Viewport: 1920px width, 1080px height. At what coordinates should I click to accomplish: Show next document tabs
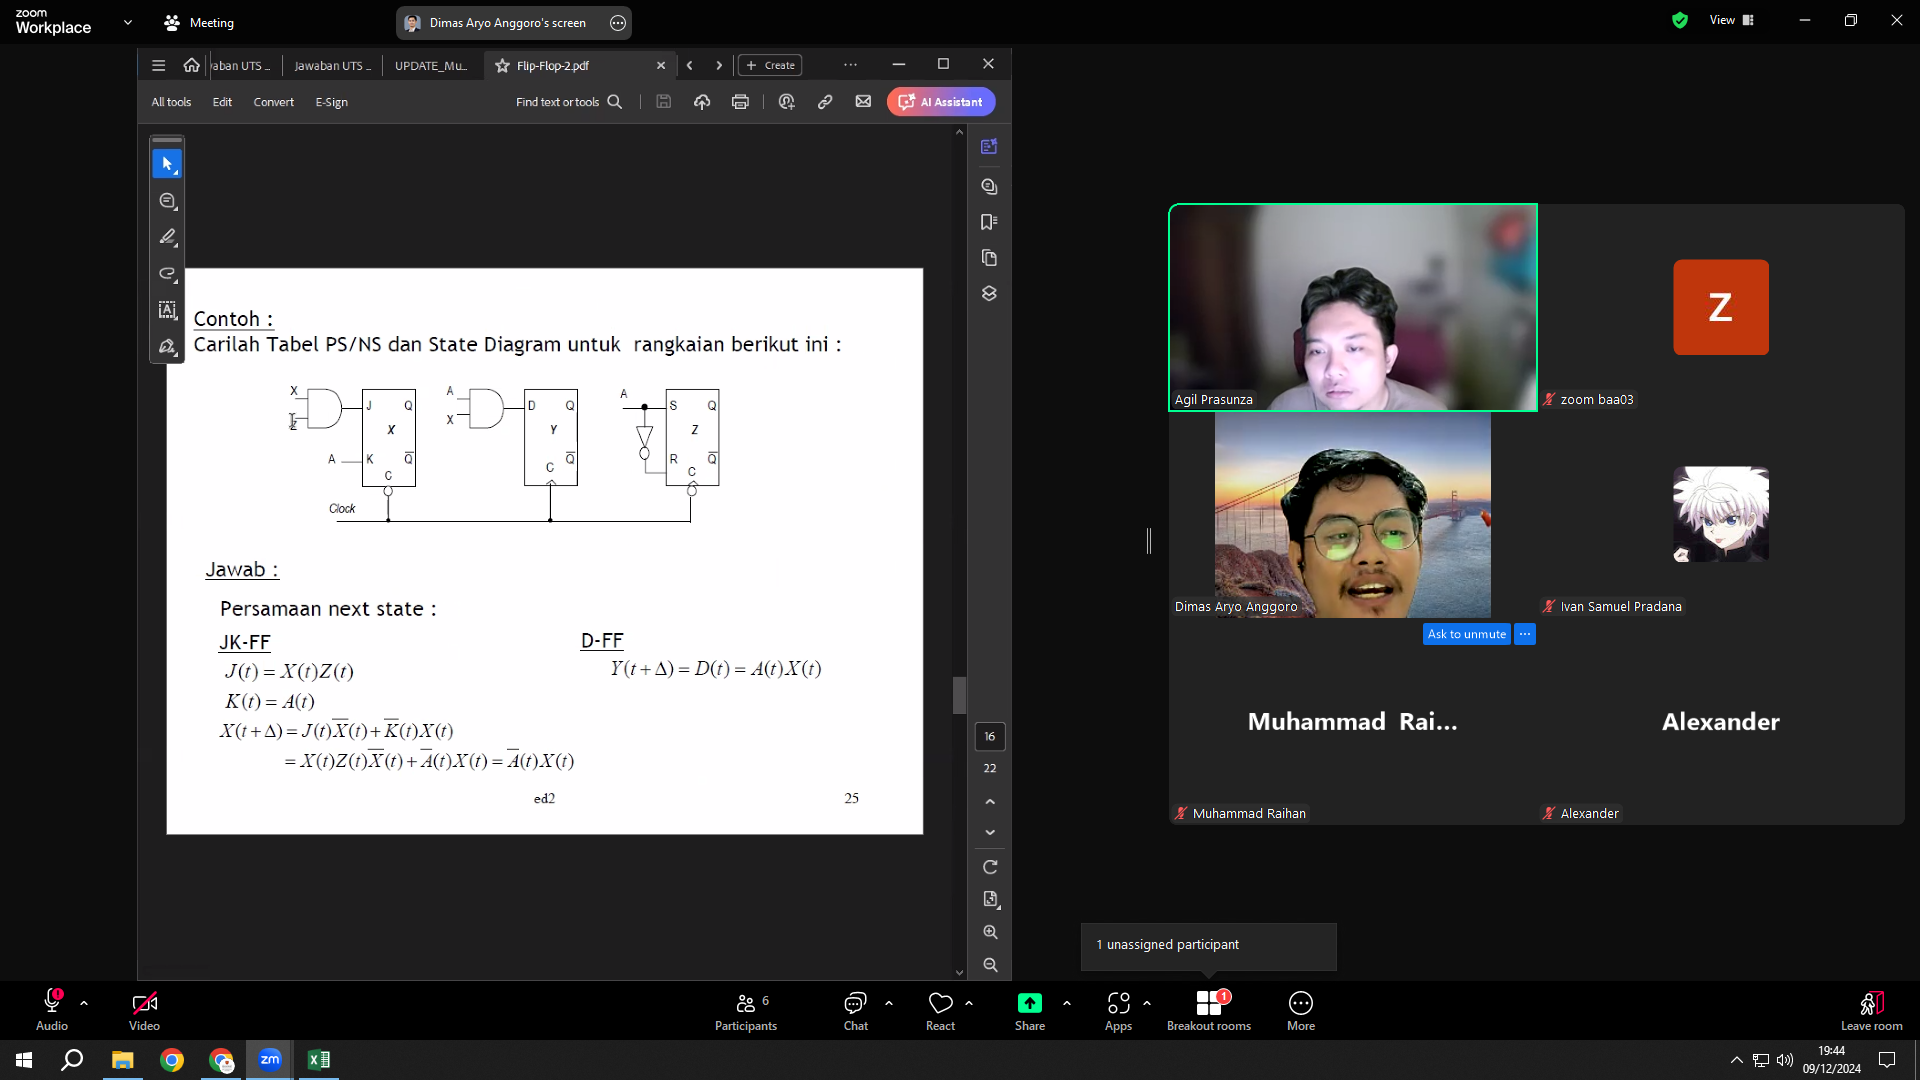pos(719,65)
